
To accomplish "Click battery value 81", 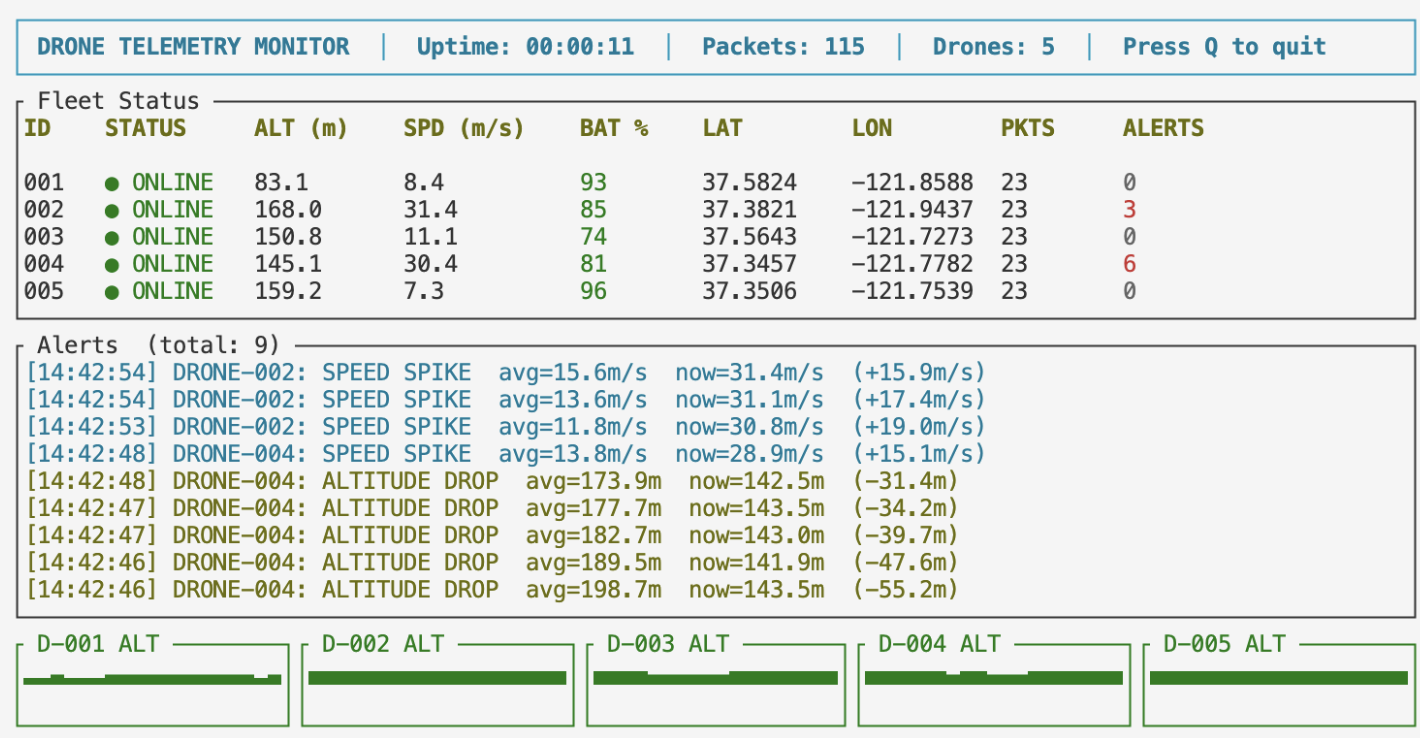I will pos(593,264).
